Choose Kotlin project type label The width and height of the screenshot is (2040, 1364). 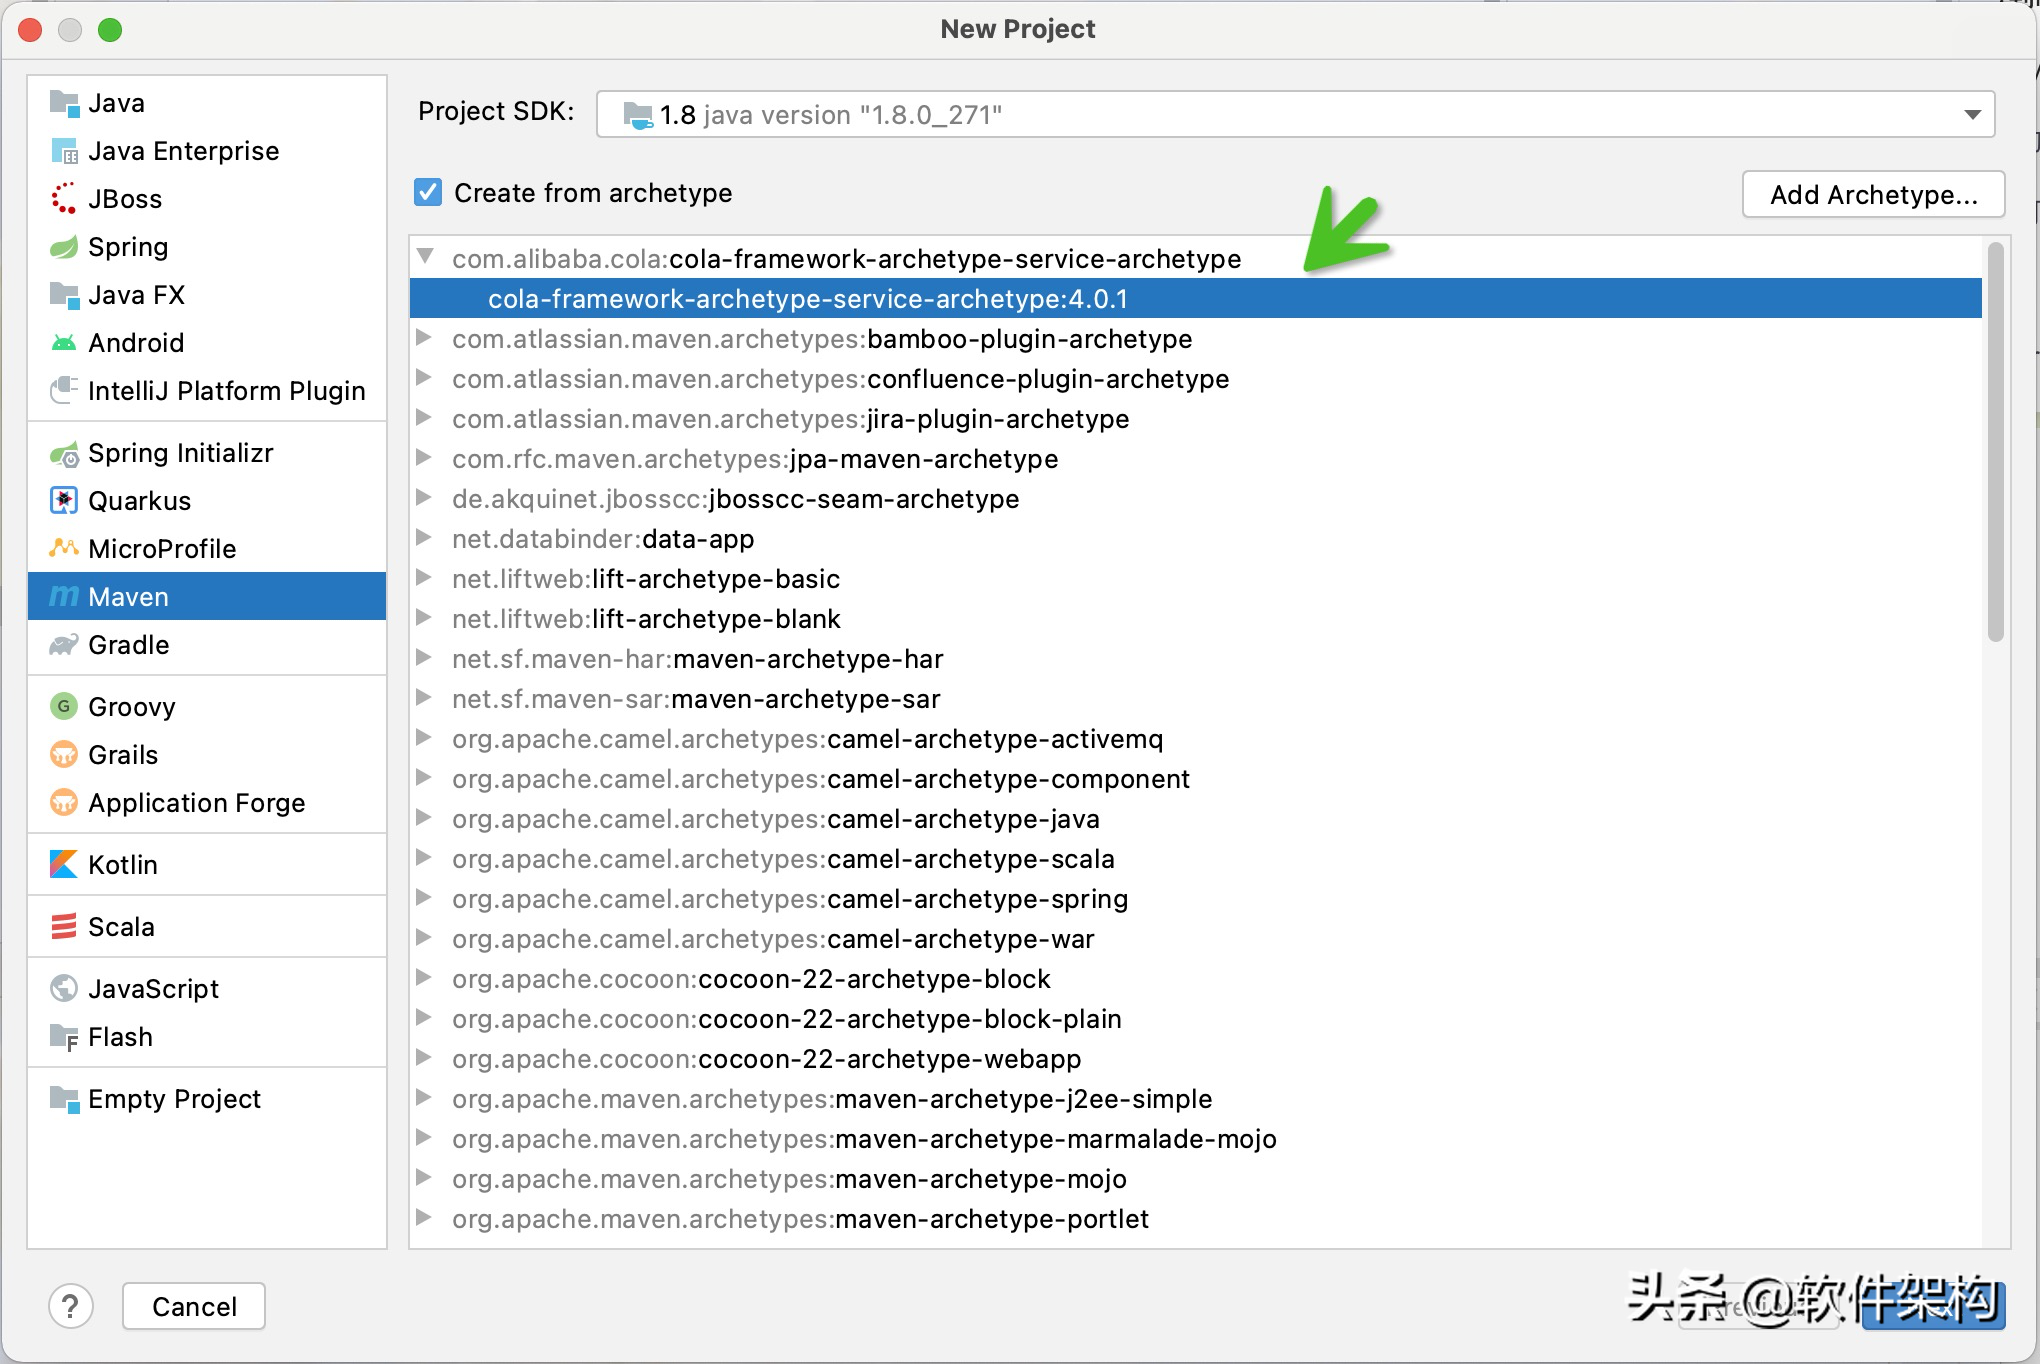(x=123, y=865)
